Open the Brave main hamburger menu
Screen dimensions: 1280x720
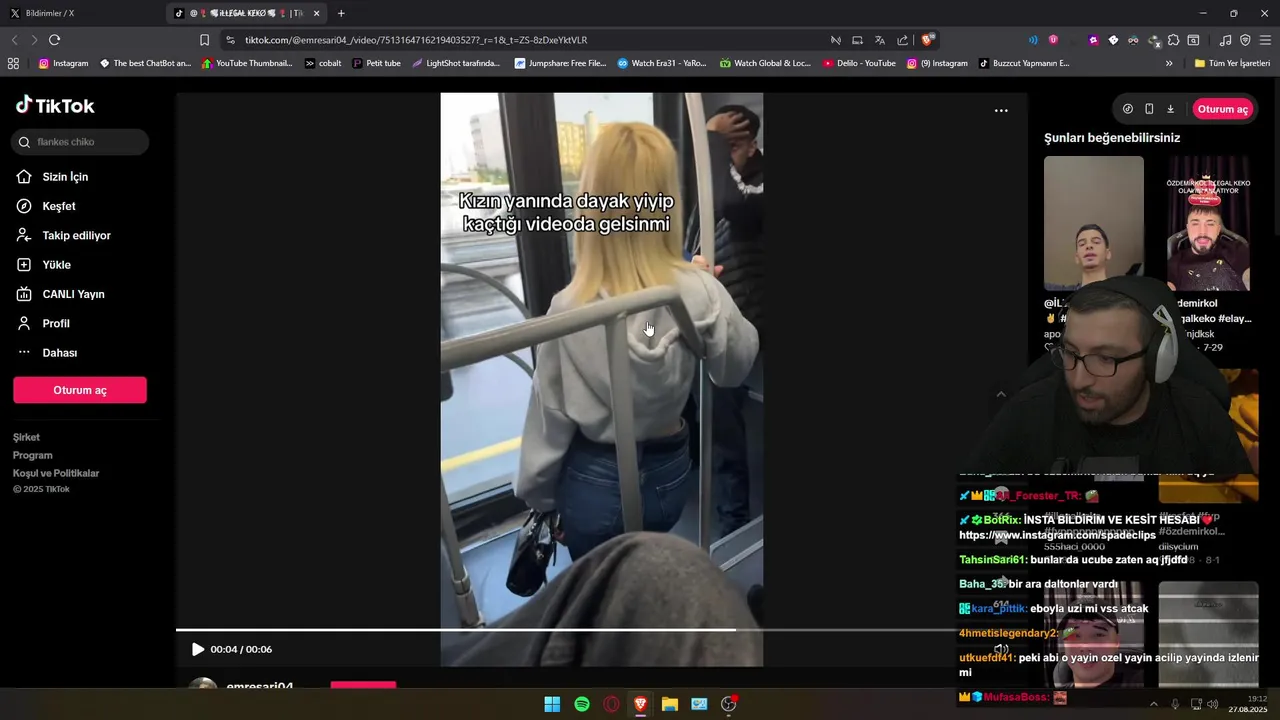click(1265, 40)
